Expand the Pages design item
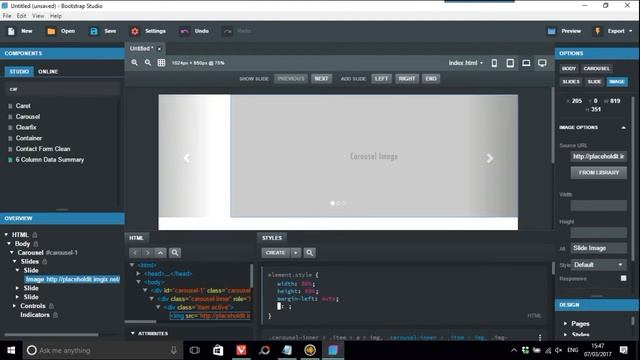 click(565, 324)
